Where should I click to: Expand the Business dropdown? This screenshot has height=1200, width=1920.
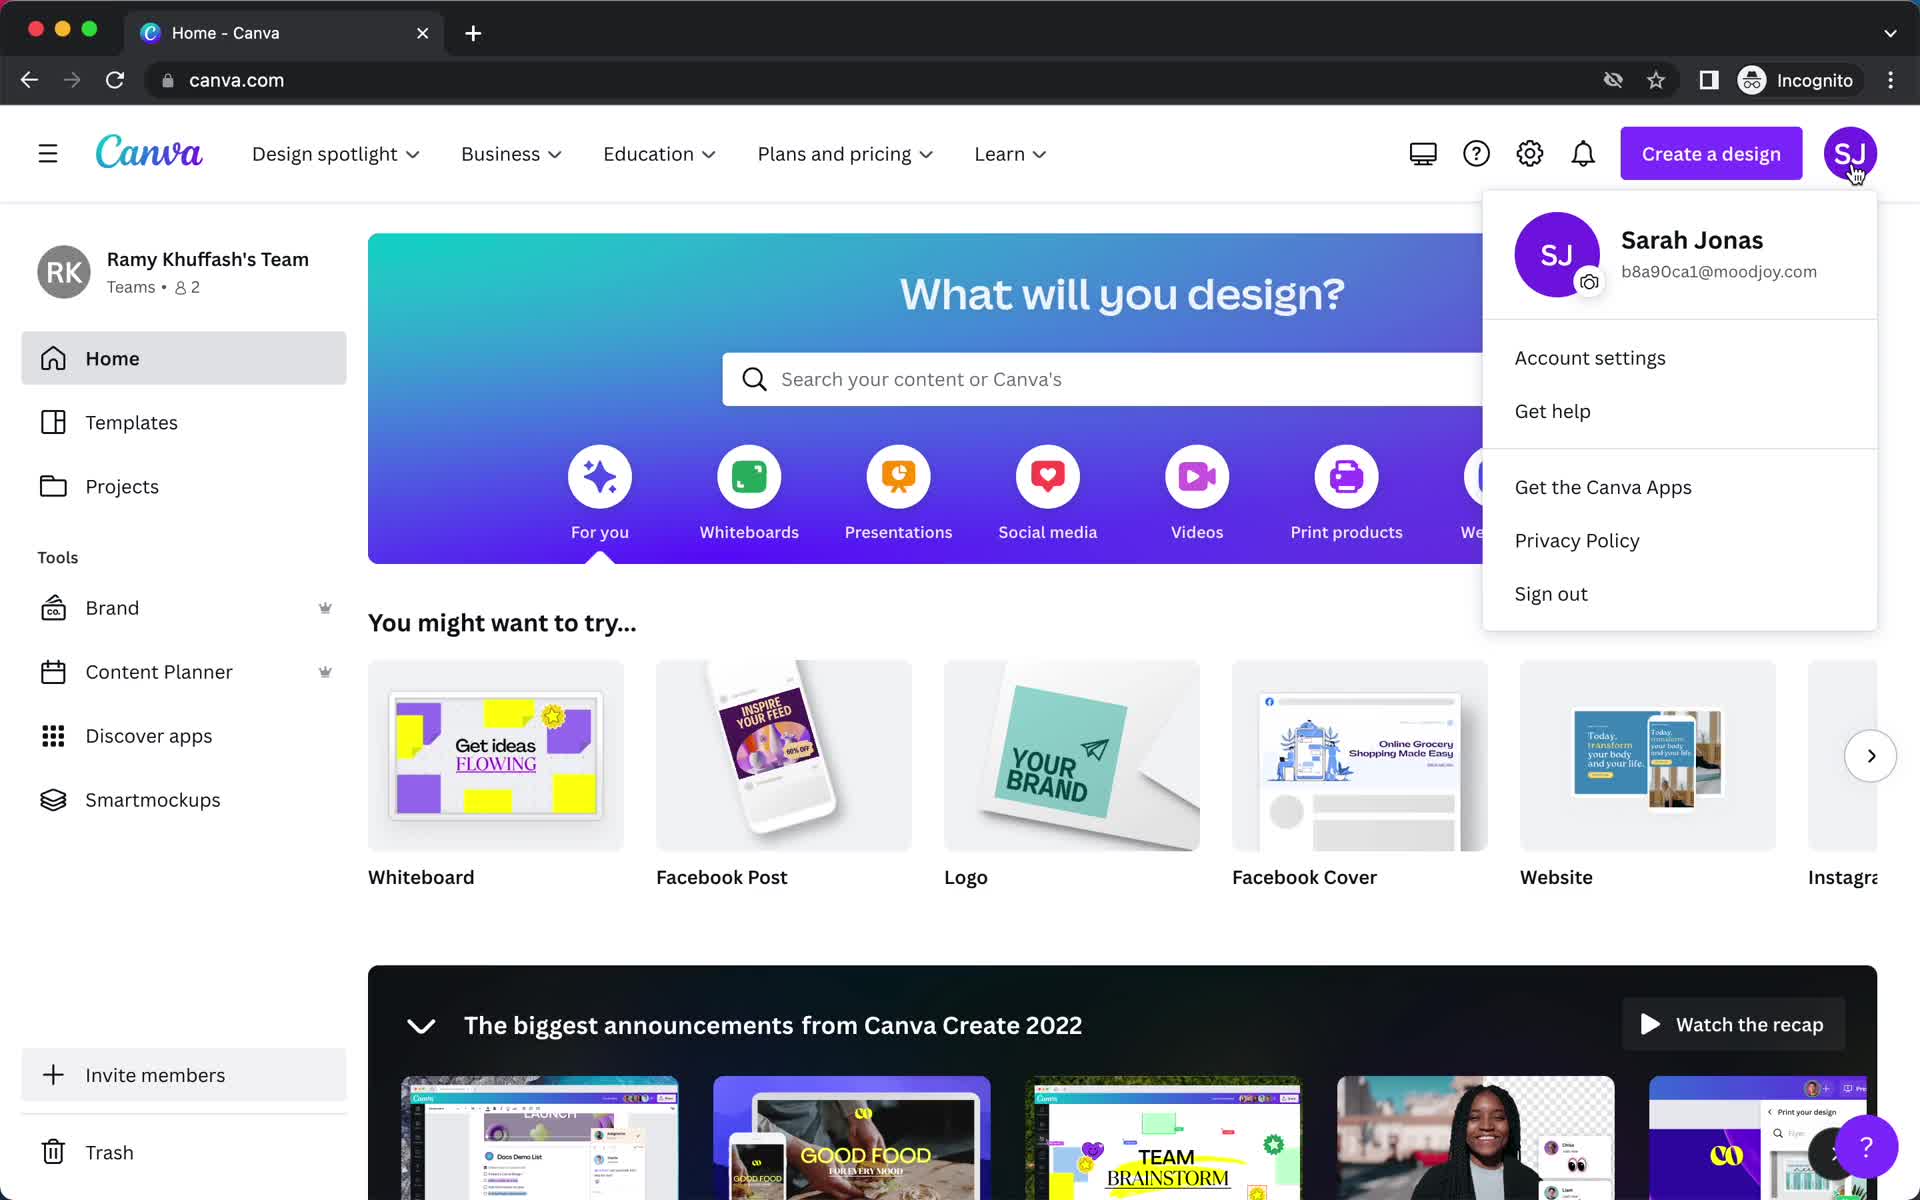(x=511, y=154)
